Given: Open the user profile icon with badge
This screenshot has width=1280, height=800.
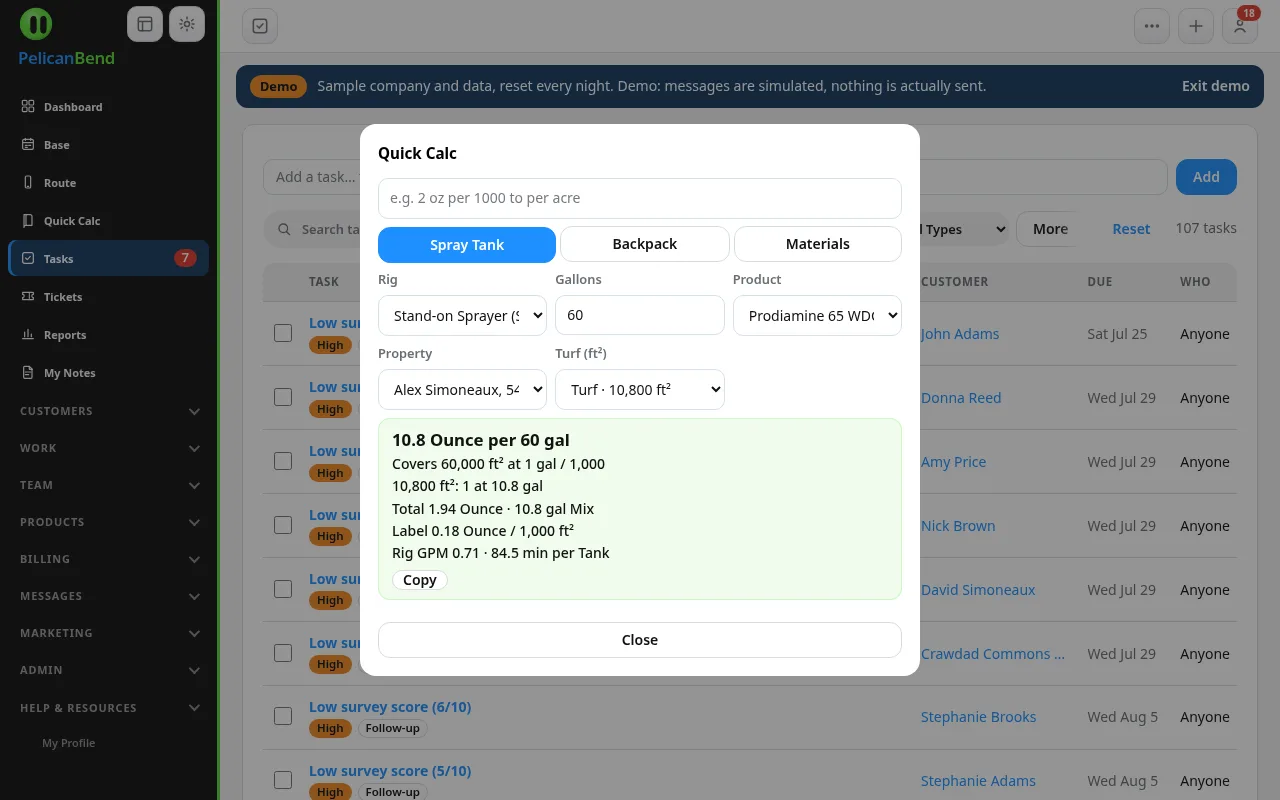Looking at the screenshot, I should coord(1240,26).
